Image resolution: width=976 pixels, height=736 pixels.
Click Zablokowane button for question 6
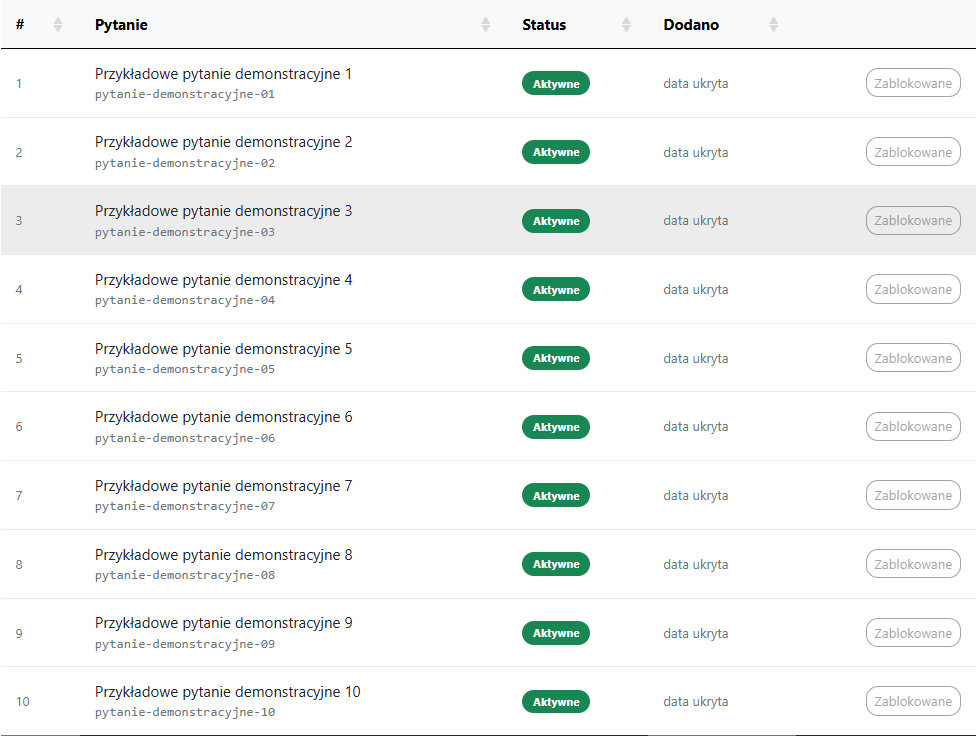[913, 427]
